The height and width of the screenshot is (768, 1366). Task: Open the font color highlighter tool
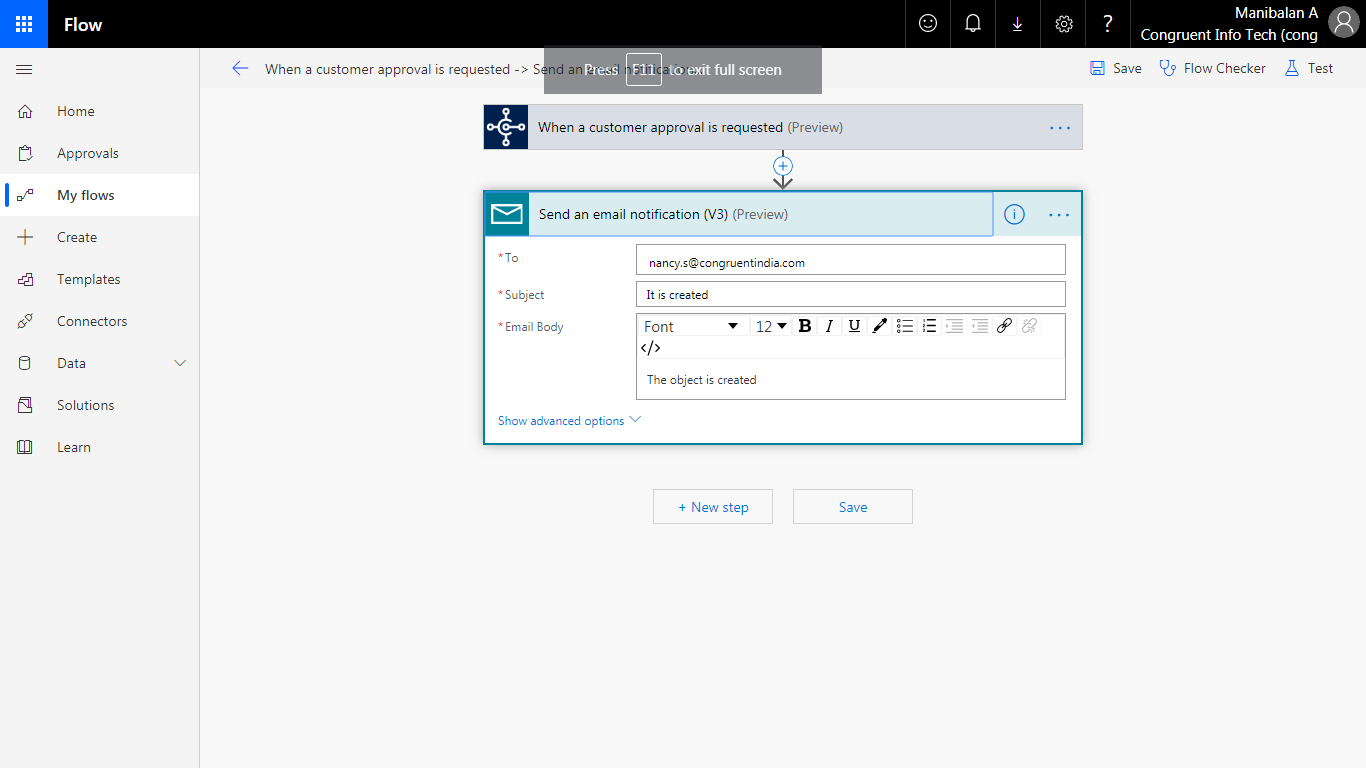(880, 326)
